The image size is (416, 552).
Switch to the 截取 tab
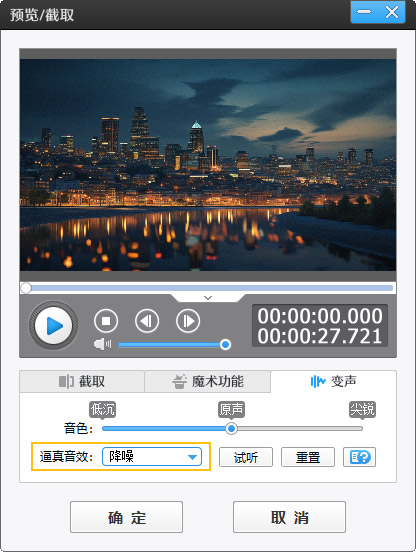coord(82,381)
